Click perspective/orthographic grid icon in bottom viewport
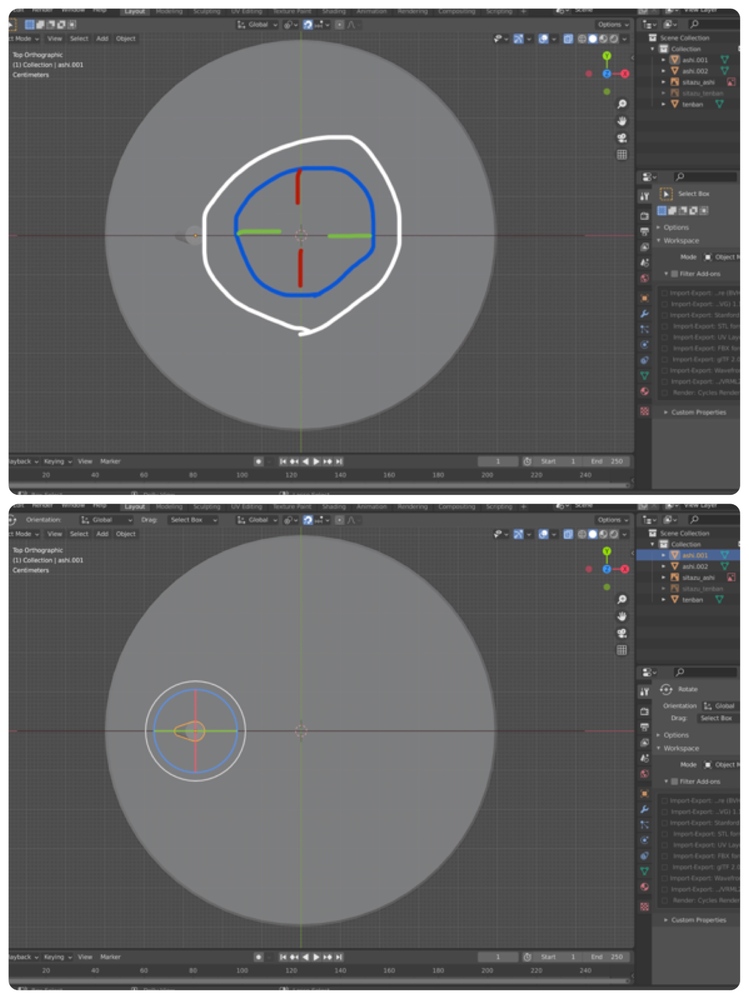This screenshot has width=749, height=999. coord(622,650)
